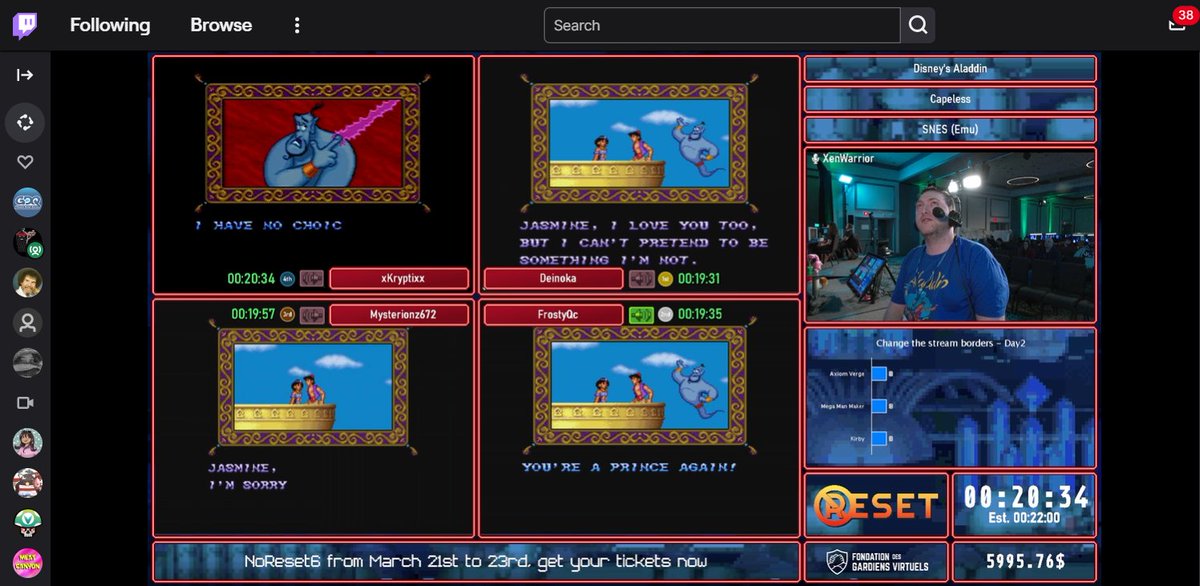Open the green mushroom V channel avatar
This screenshot has height=586, width=1200.
pyautogui.click(x=27, y=523)
